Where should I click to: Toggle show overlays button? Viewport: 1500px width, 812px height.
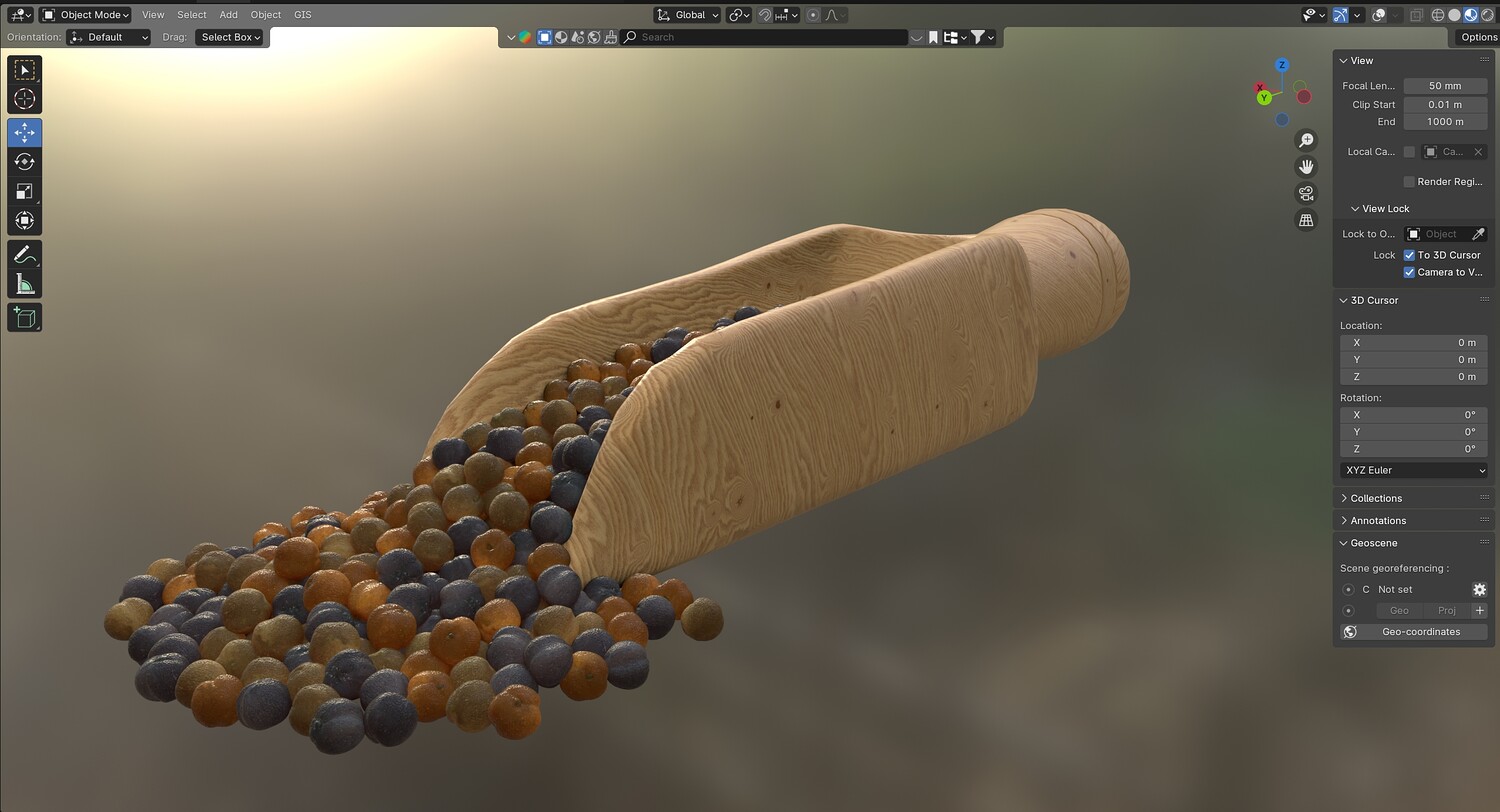pyautogui.click(x=1379, y=15)
